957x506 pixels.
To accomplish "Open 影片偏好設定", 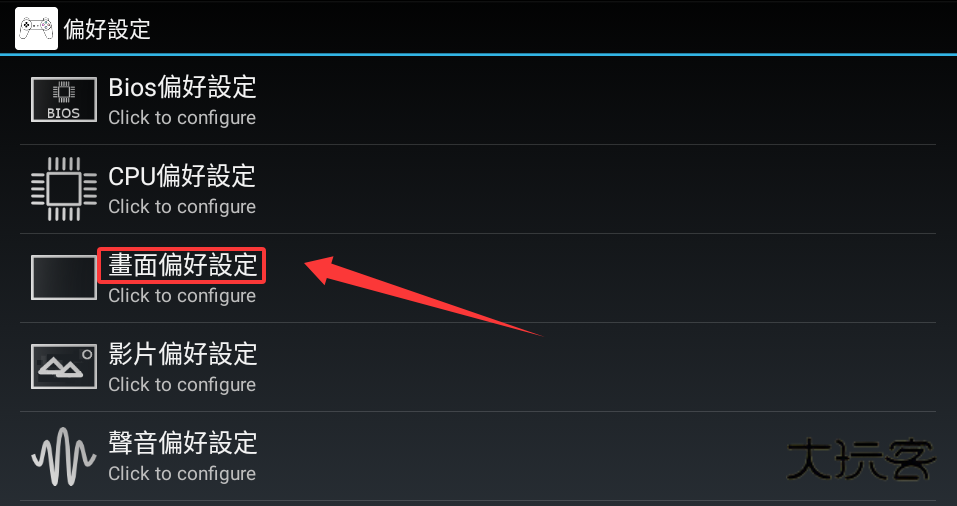I will click(182, 355).
